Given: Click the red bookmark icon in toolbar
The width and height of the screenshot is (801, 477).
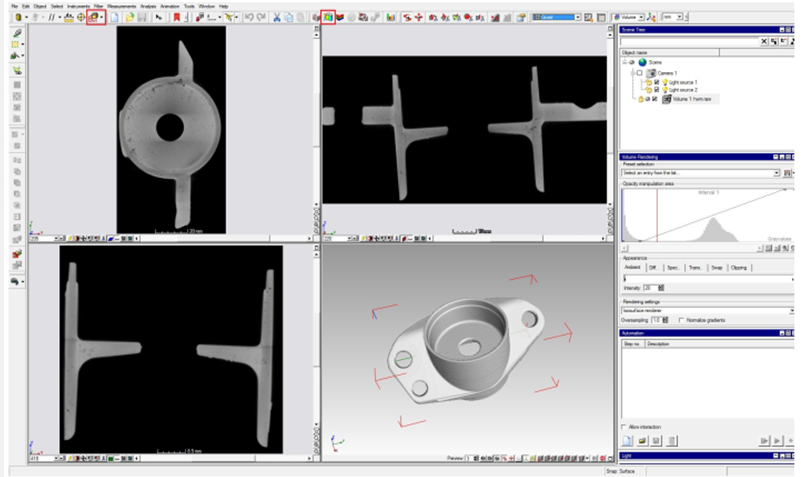Looking at the screenshot, I should click(177, 17).
